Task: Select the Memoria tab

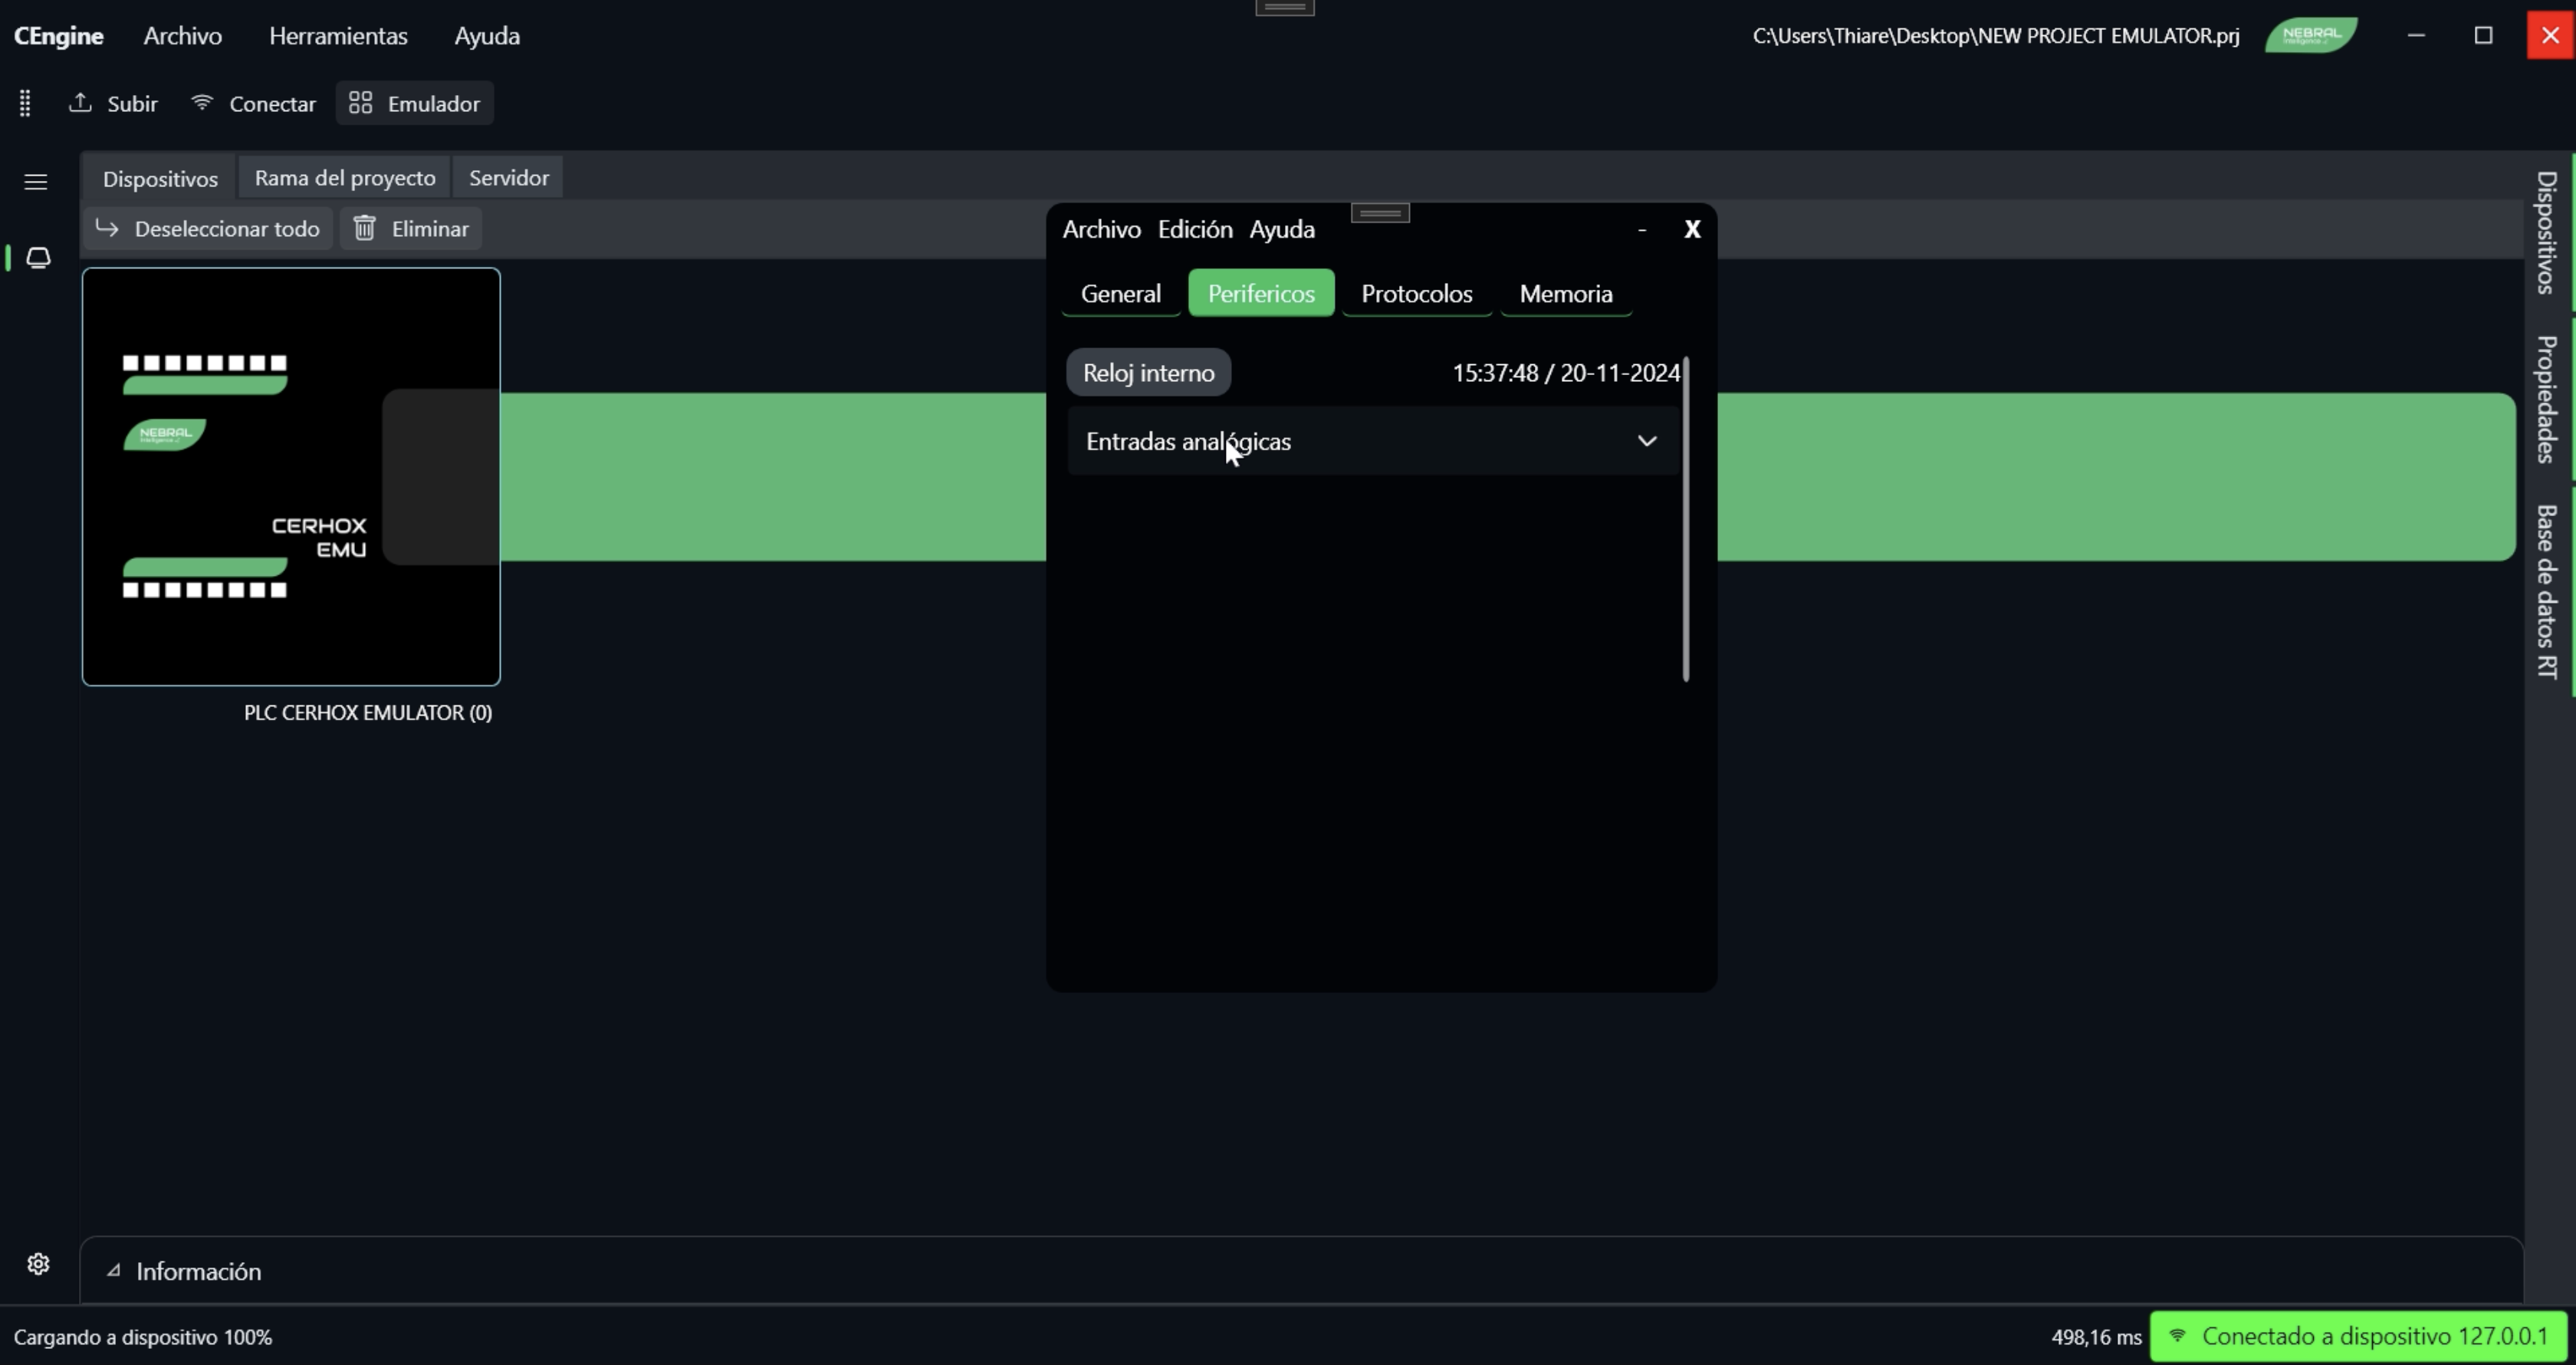Action: [x=1565, y=293]
